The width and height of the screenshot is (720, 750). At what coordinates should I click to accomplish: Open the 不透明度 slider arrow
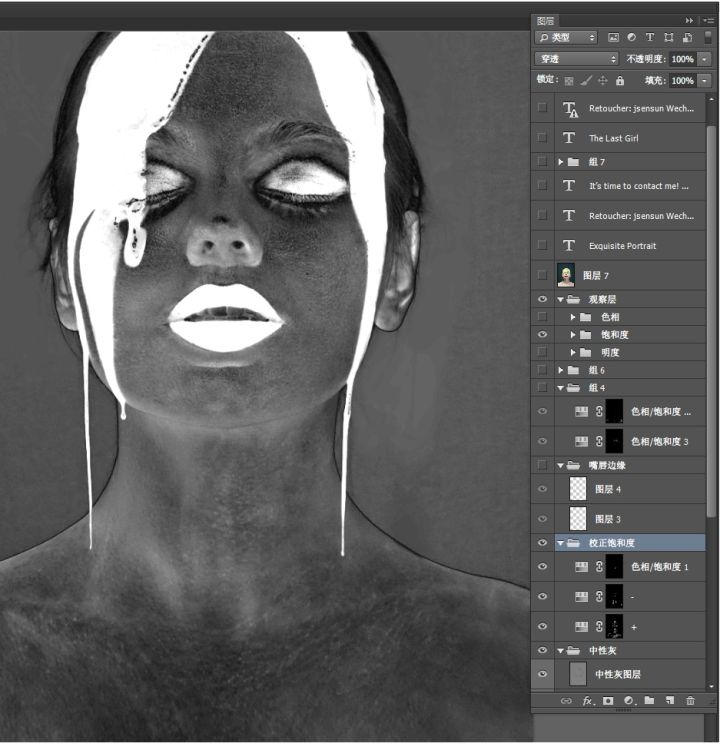704,59
